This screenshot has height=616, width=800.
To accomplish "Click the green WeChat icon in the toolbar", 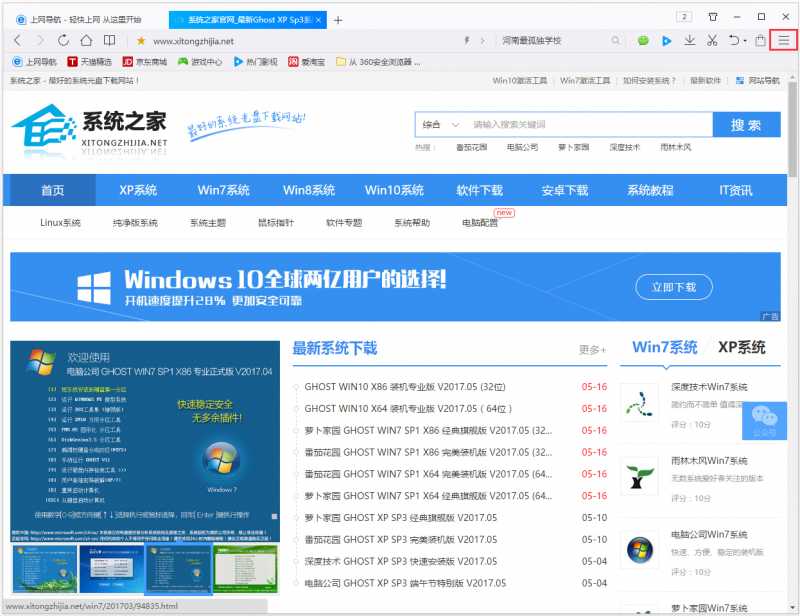I will (x=643, y=41).
